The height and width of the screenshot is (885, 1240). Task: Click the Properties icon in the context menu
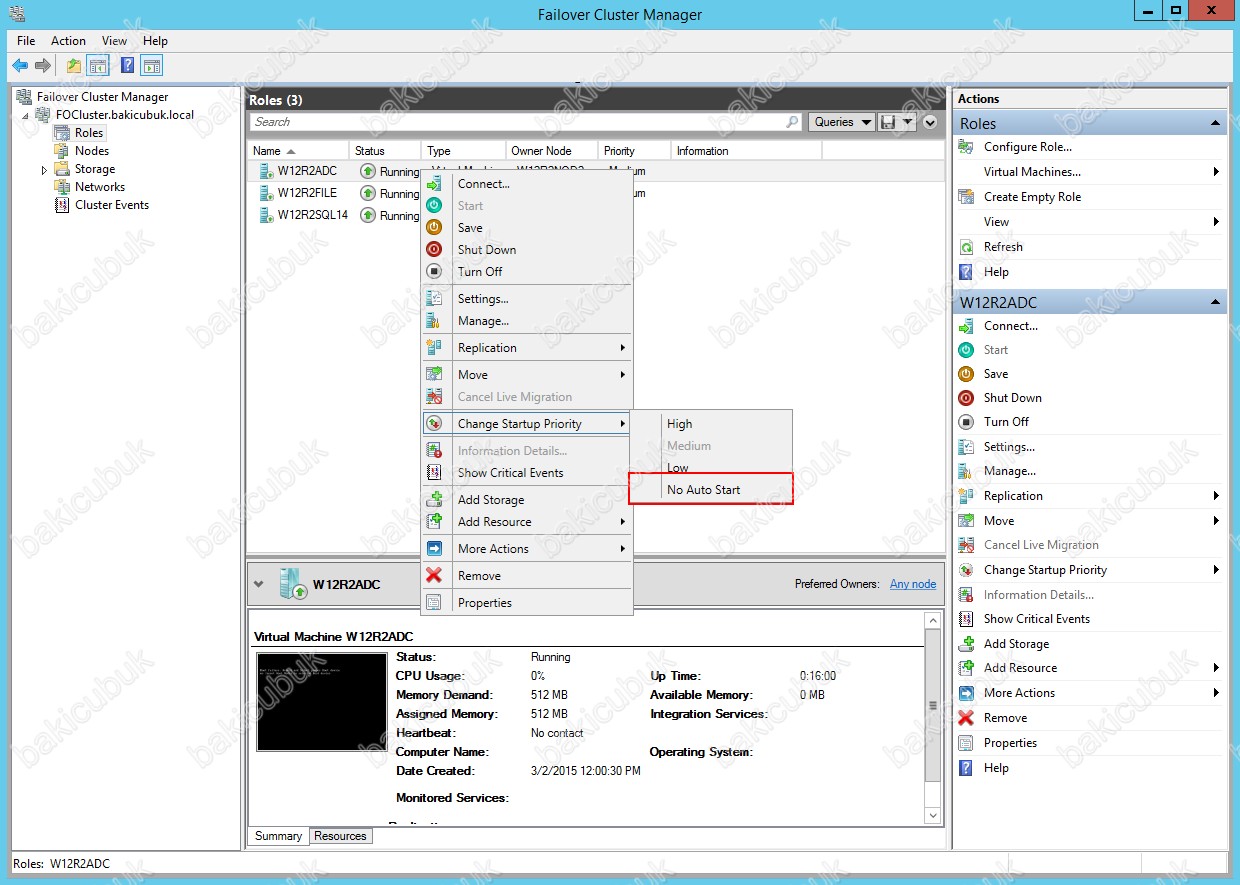click(x=434, y=603)
